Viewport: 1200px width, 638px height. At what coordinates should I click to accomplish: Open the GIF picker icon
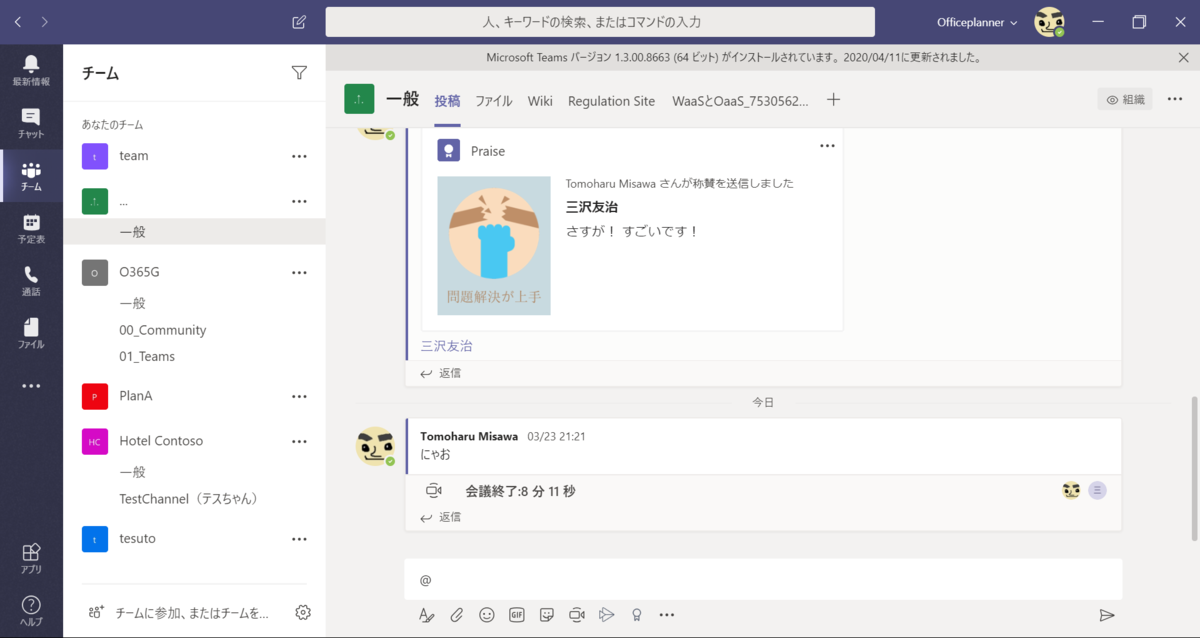tap(517, 615)
